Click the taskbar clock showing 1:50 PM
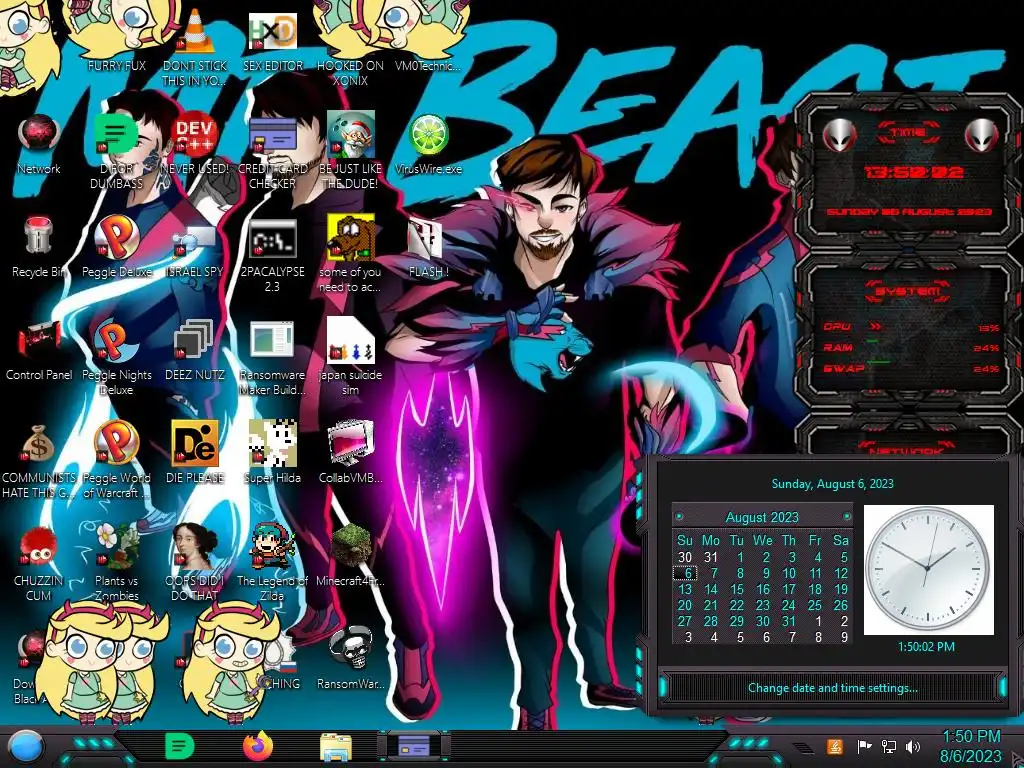Viewport: 1024px width, 768px height. coord(971,747)
